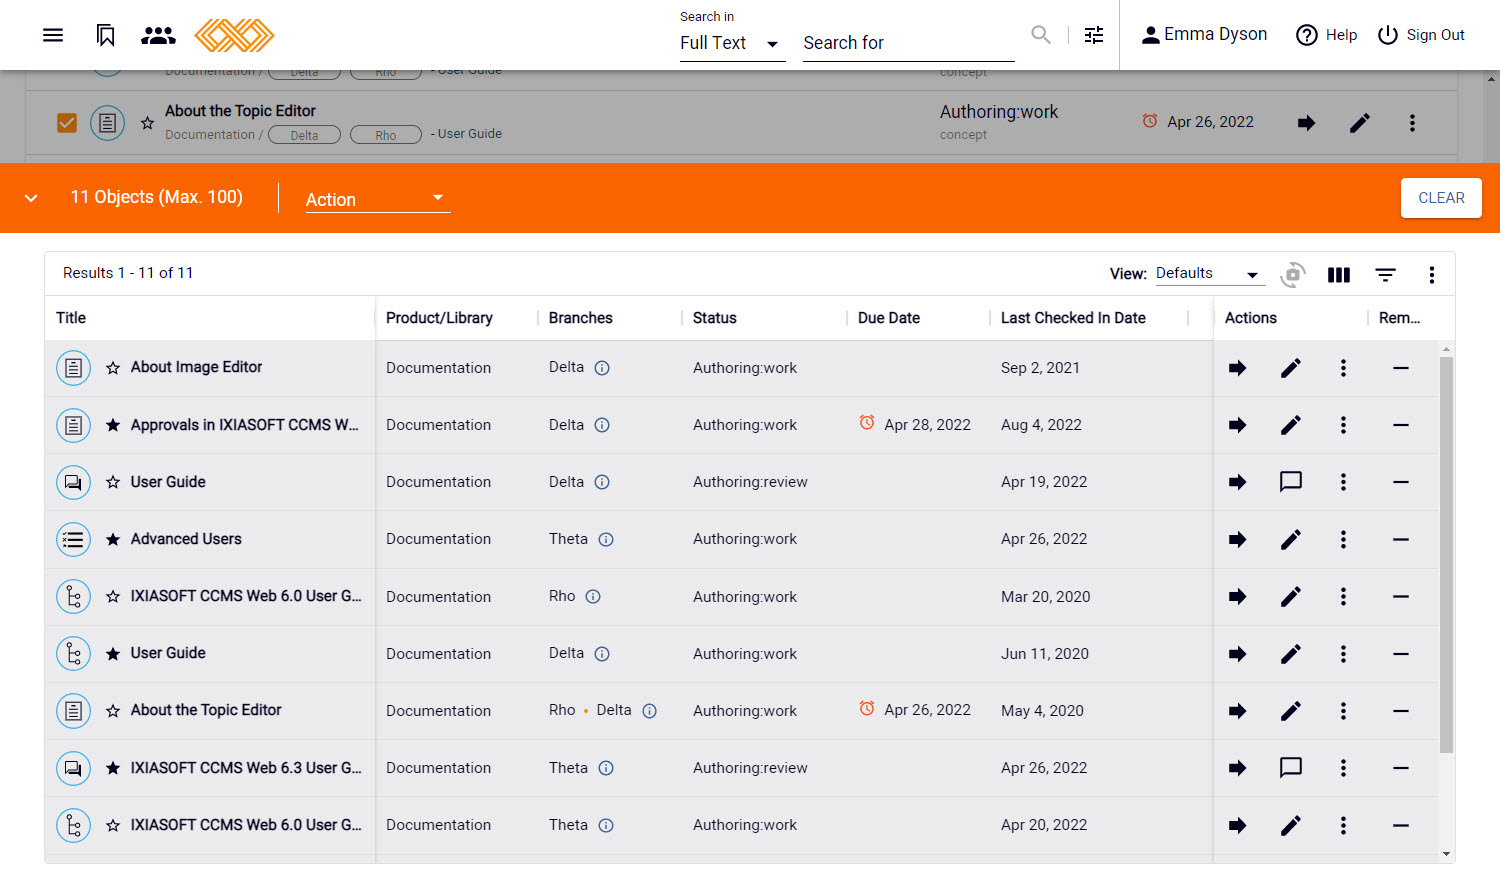Open the groups people icon
The image size is (1500, 882).
point(158,35)
